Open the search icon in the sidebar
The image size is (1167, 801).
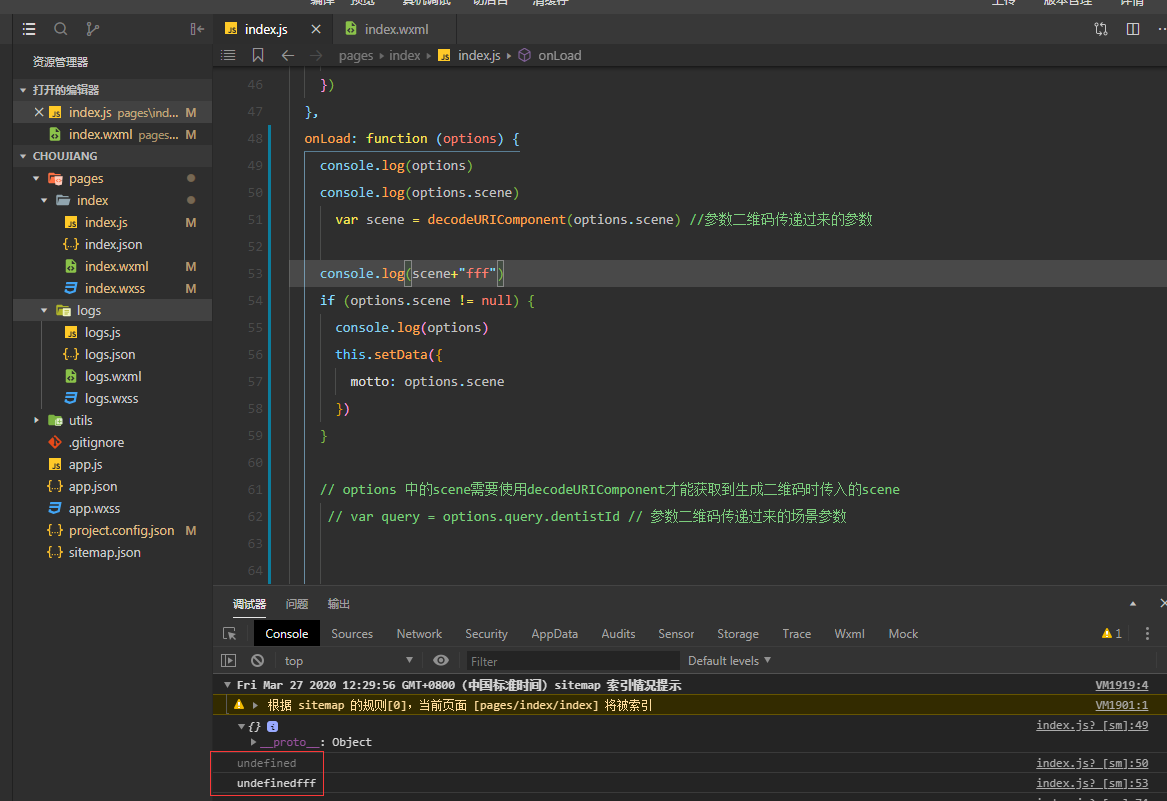(61, 30)
